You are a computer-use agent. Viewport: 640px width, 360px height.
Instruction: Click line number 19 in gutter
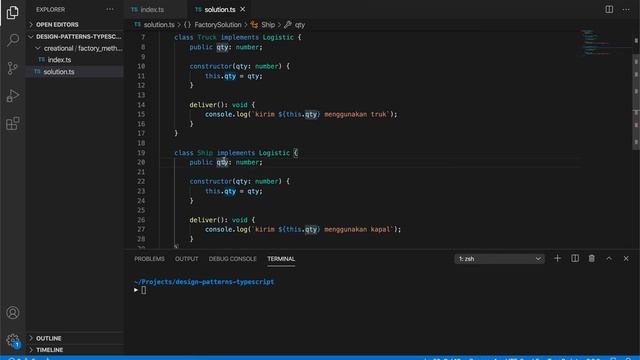pyautogui.click(x=141, y=153)
